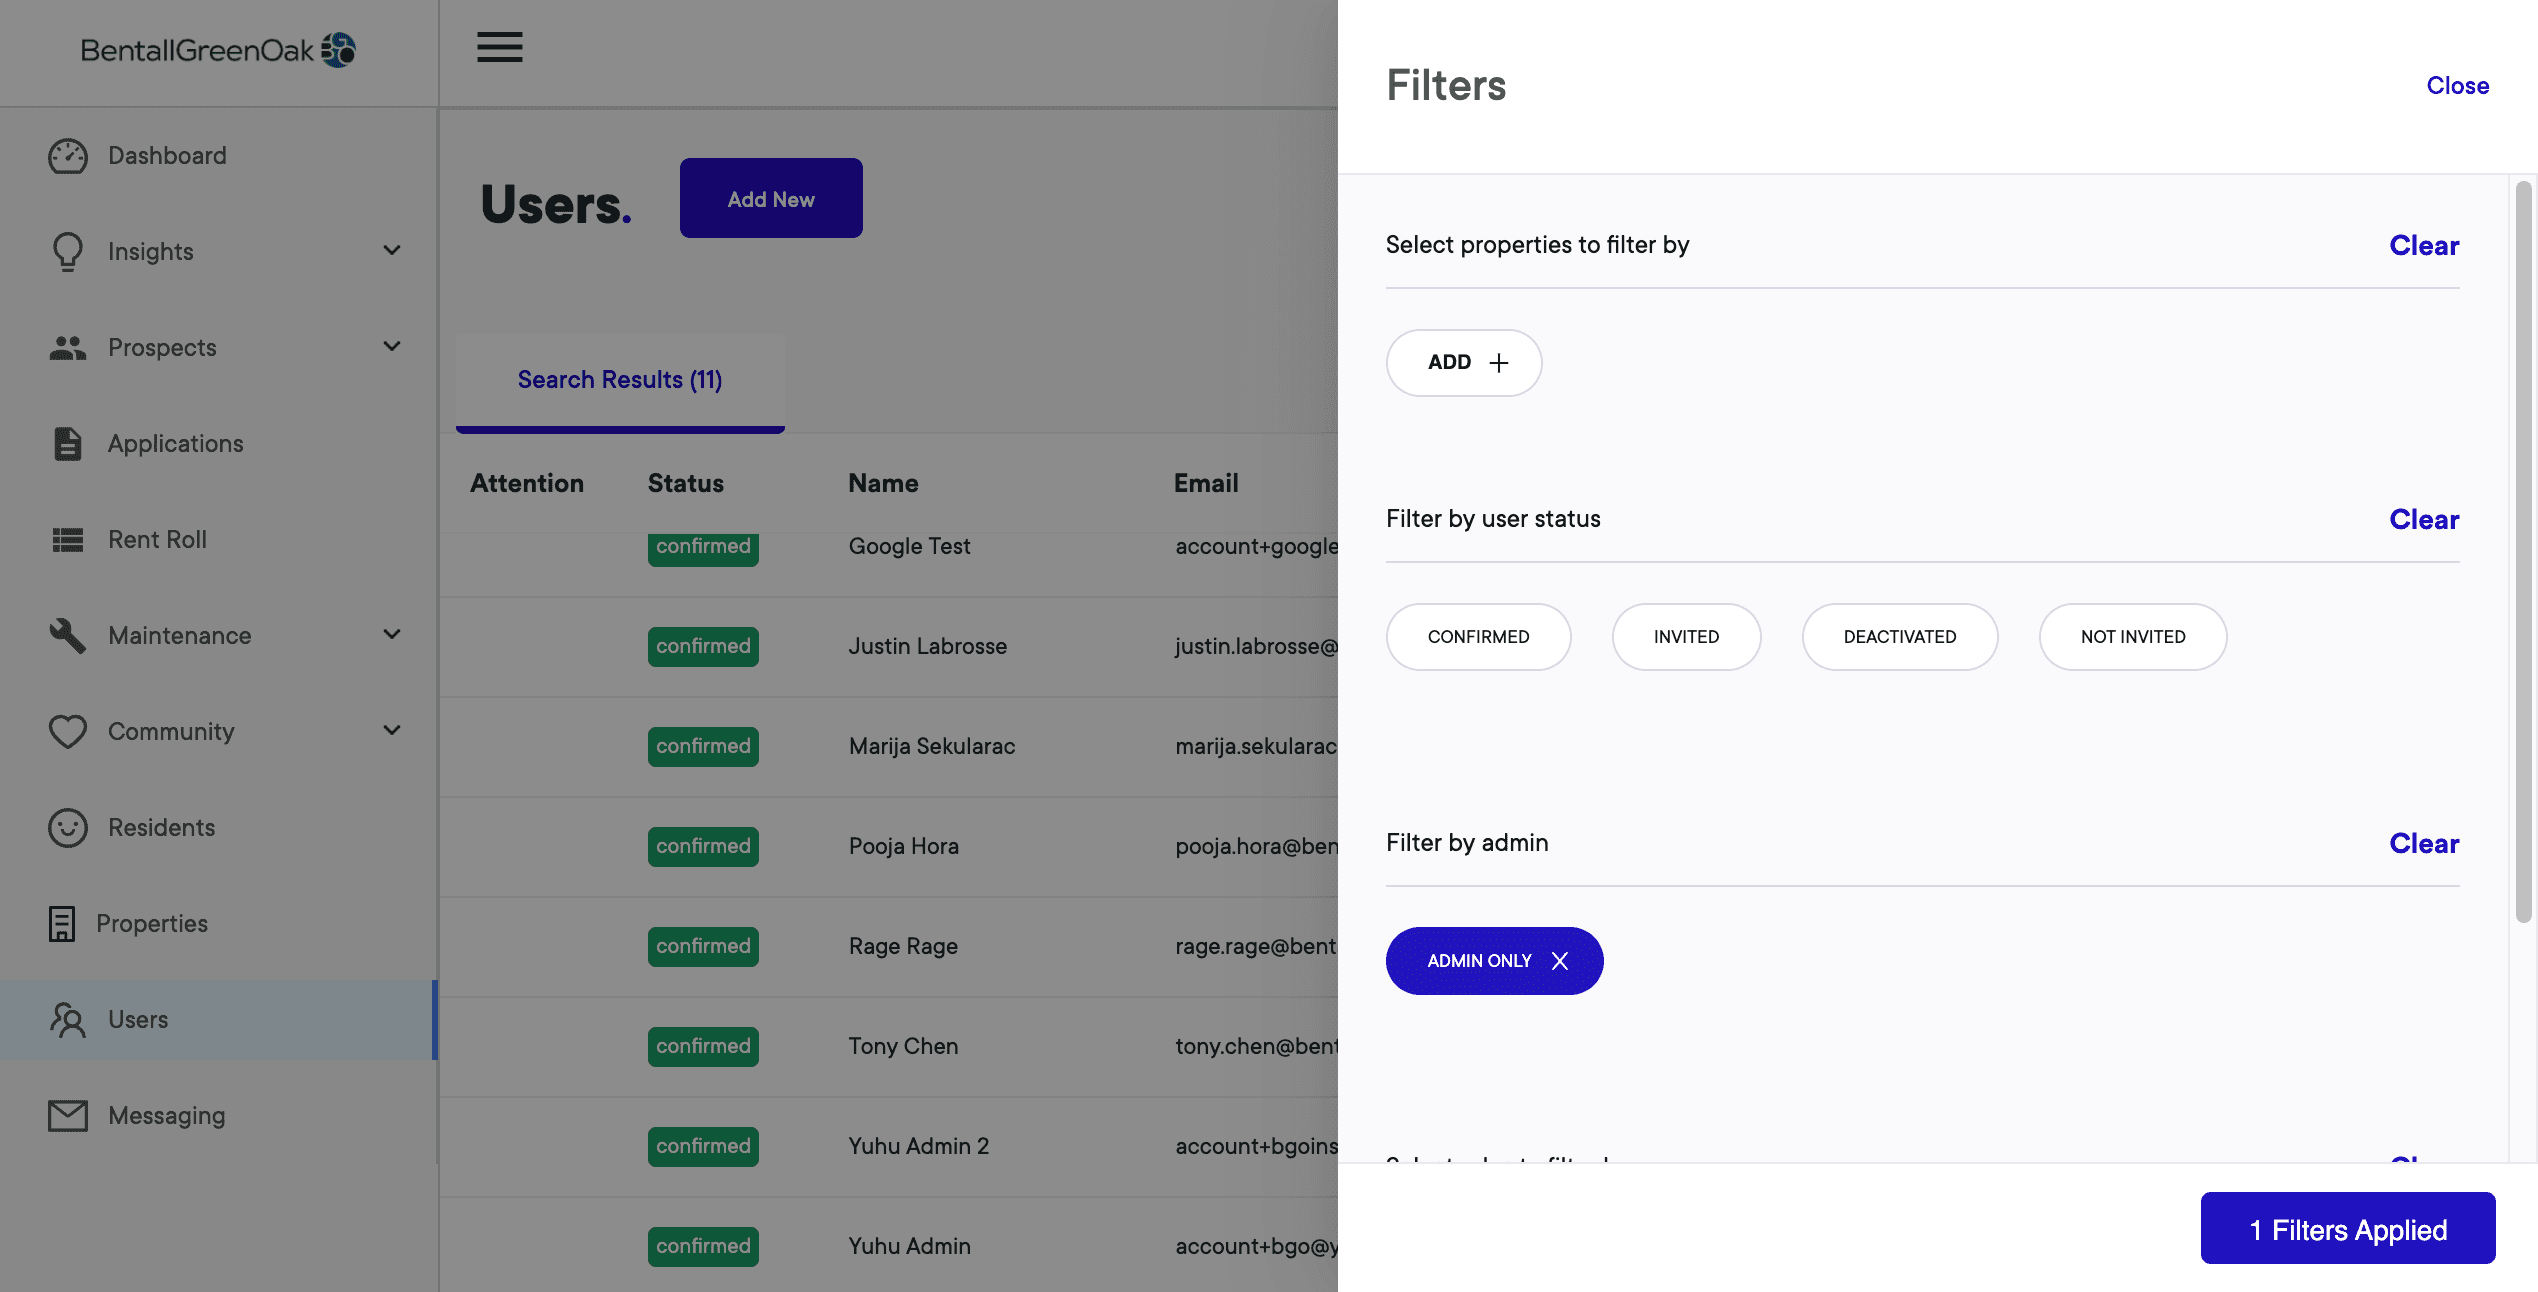Click the Properties building icon

pyautogui.click(x=62, y=924)
